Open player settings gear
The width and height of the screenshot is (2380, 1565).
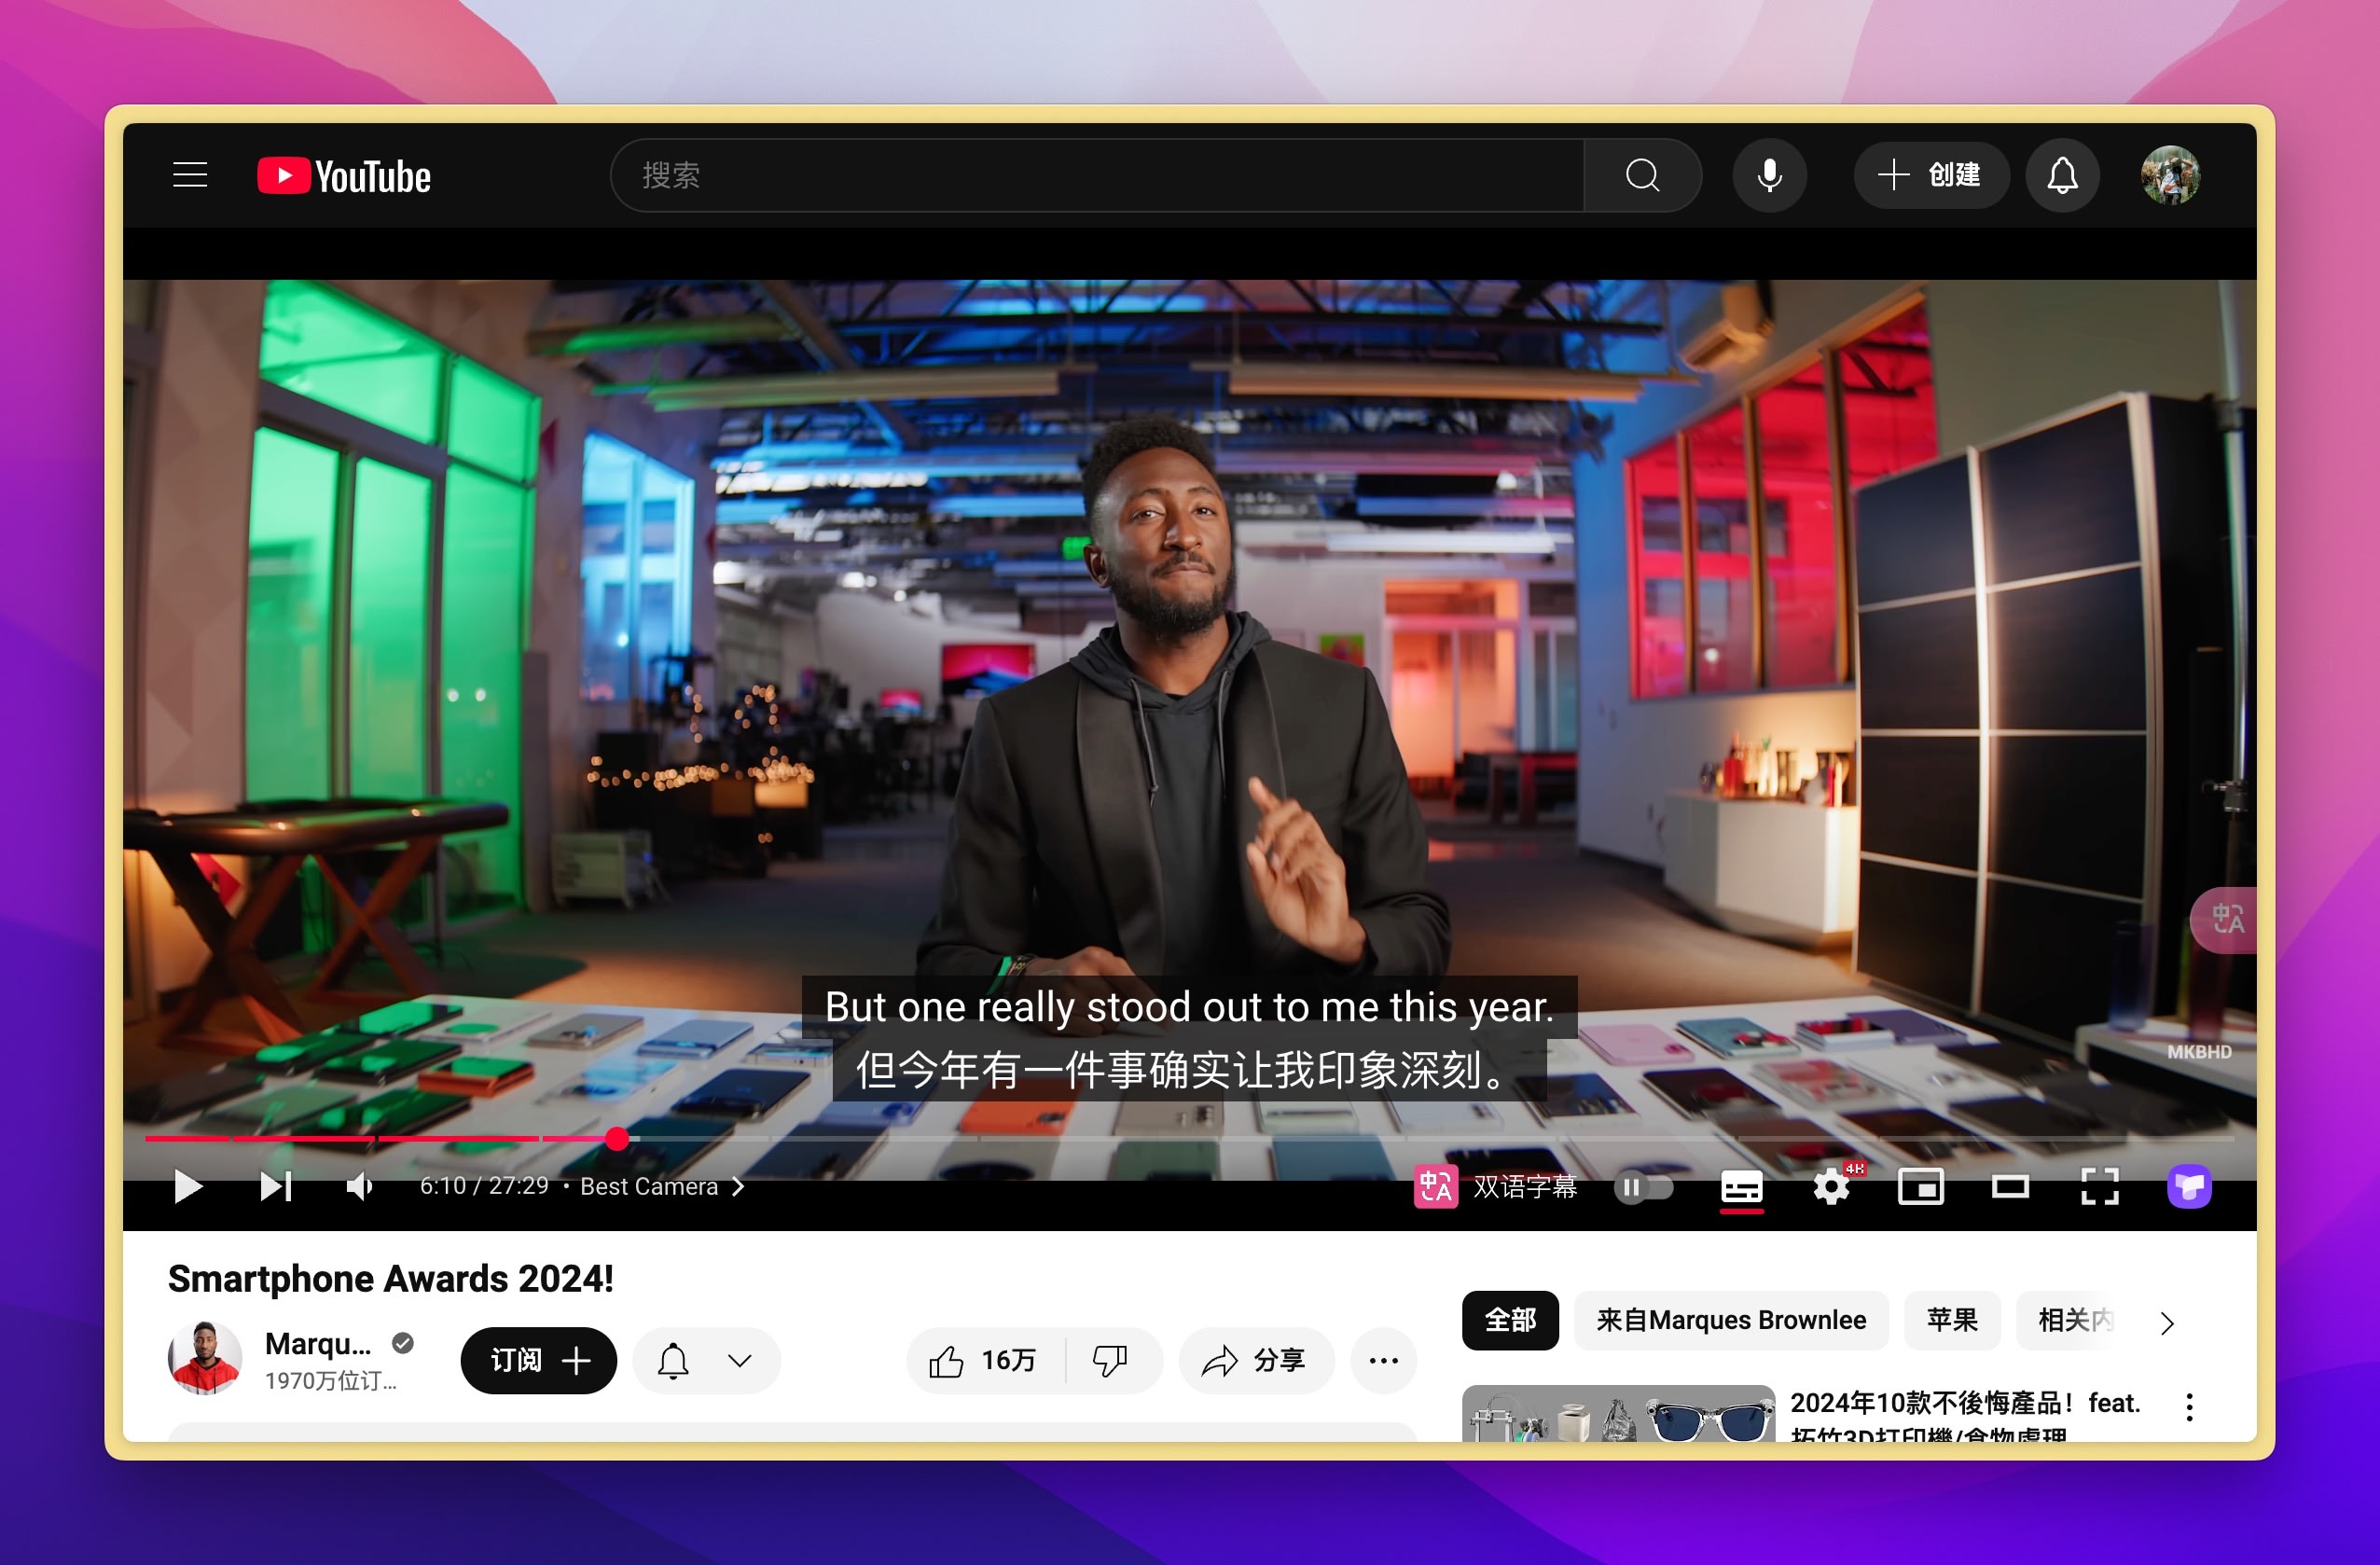click(1831, 1187)
